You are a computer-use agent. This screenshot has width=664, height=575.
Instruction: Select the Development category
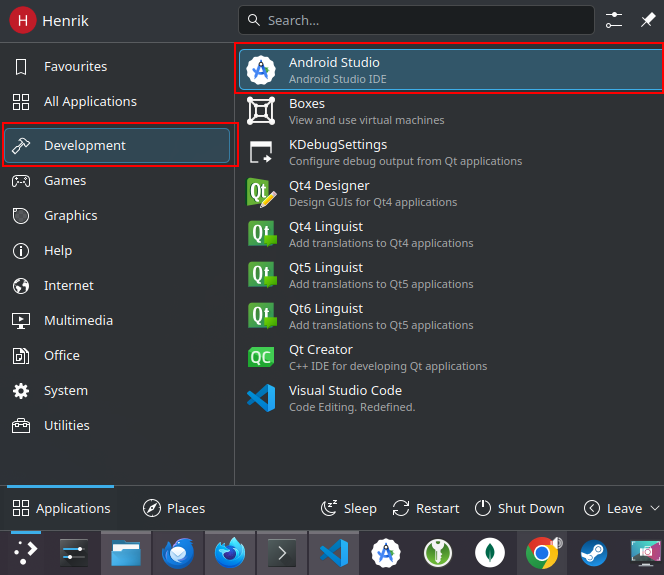[x=117, y=146]
